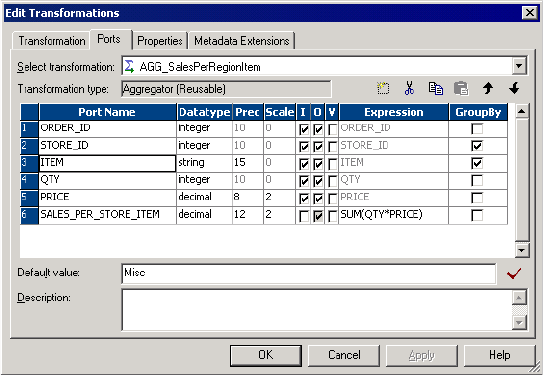
Task: Click precision 8 in PRICE row
Action: 248,198
